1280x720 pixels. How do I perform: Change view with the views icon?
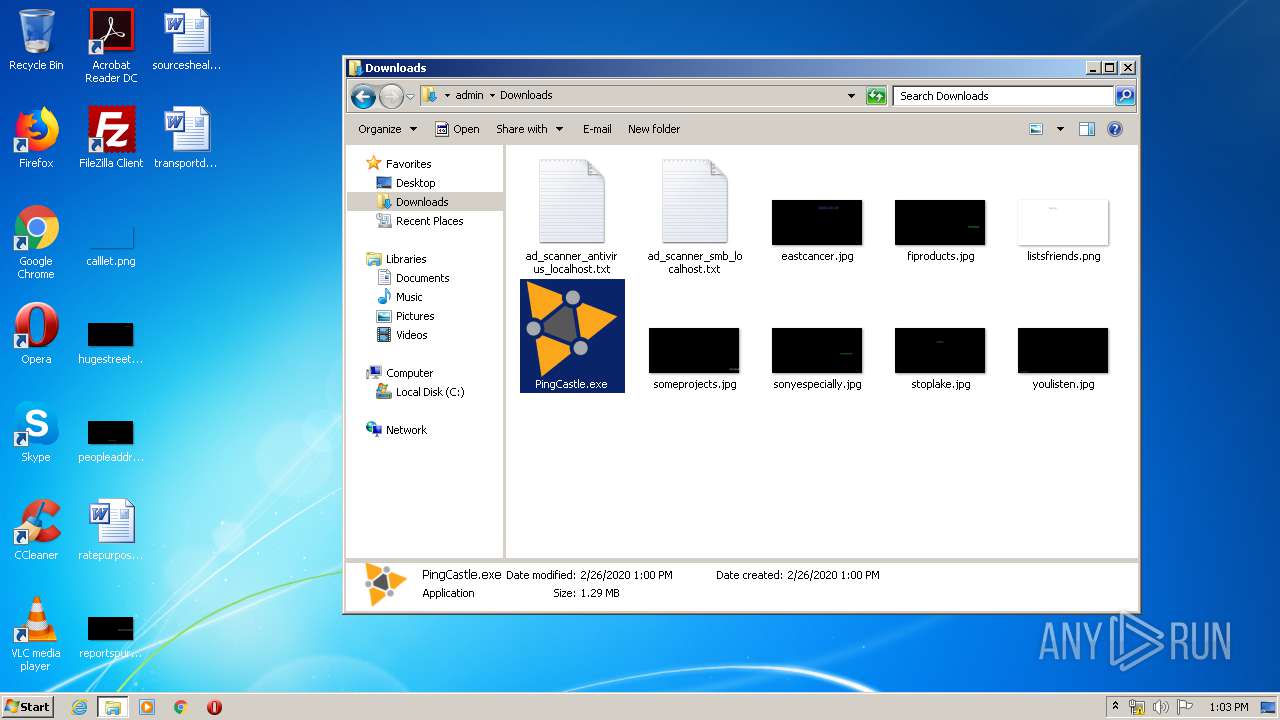[1036, 129]
